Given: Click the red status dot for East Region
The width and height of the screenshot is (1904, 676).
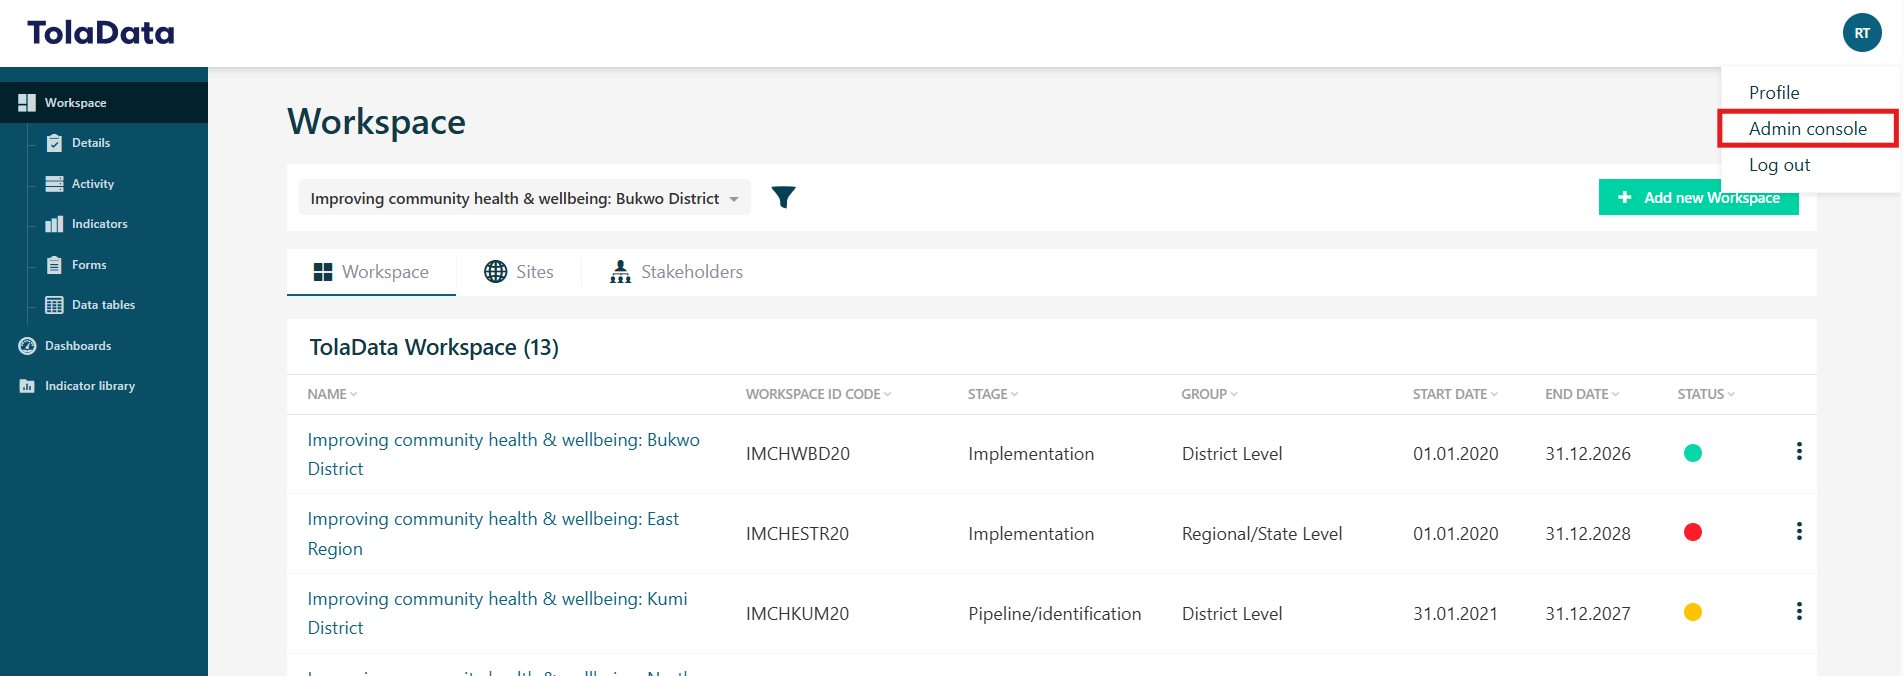Looking at the screenshot, I should [1692, 532].
